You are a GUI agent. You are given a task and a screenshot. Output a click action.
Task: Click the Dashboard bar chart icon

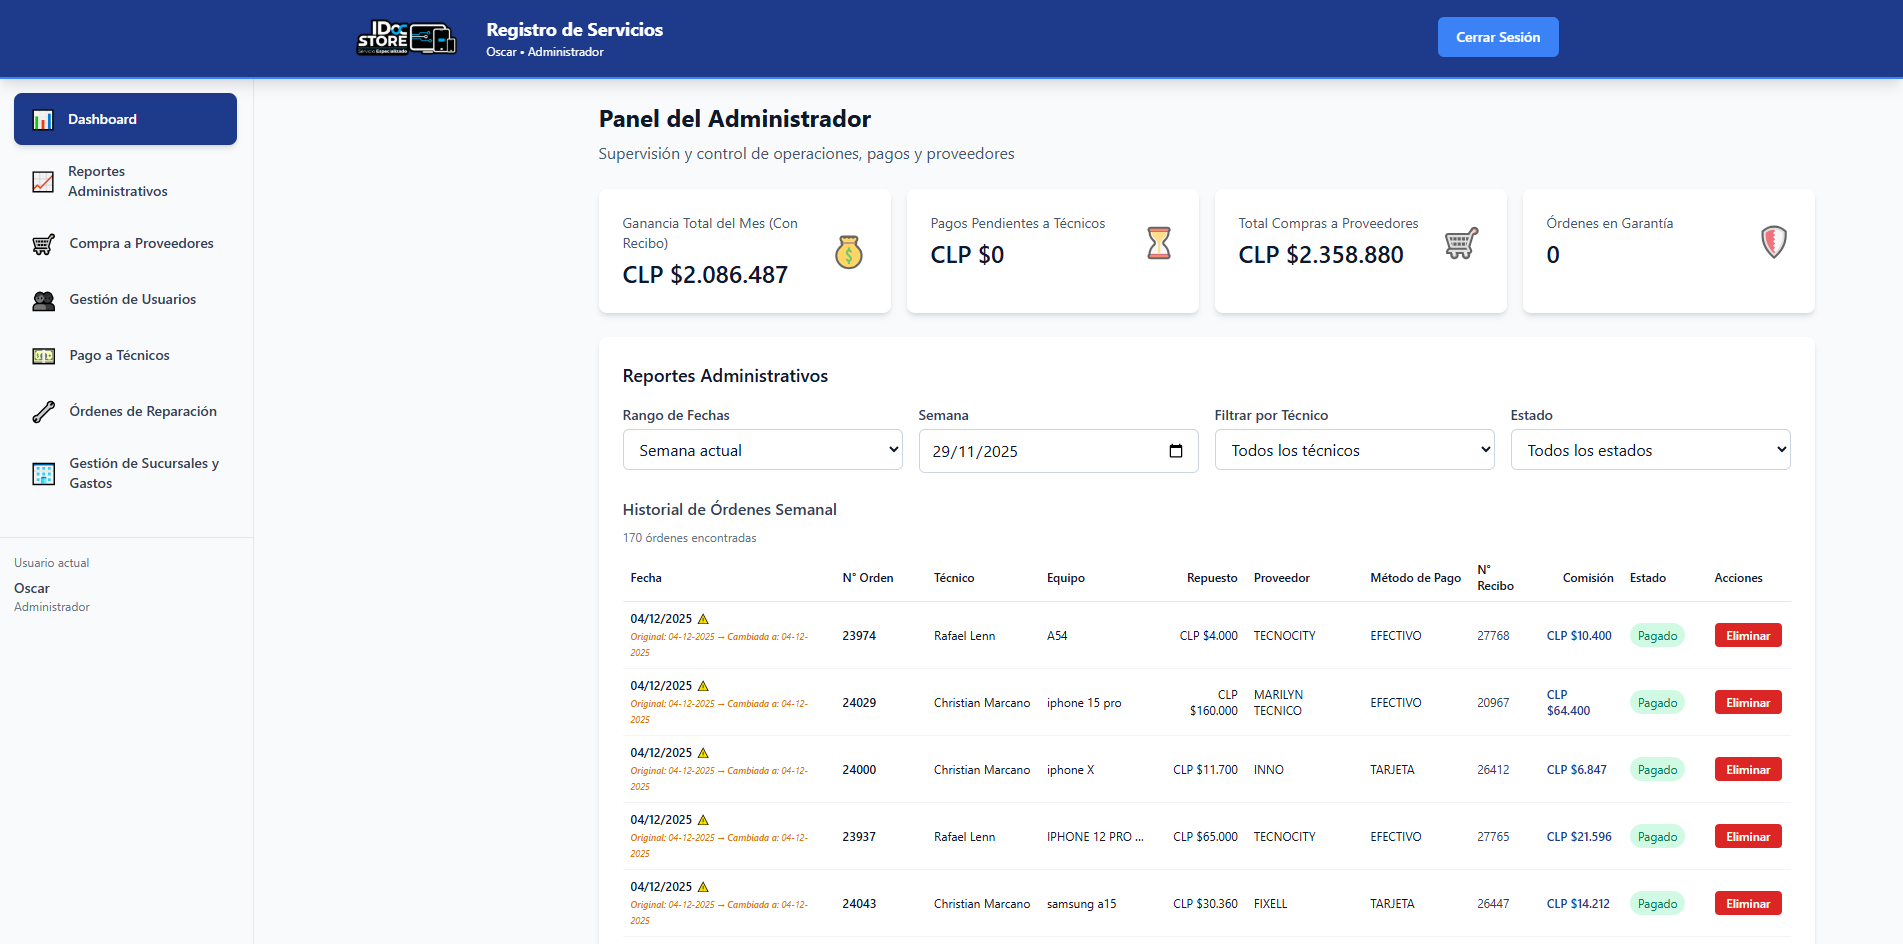(x=43, y=120)
